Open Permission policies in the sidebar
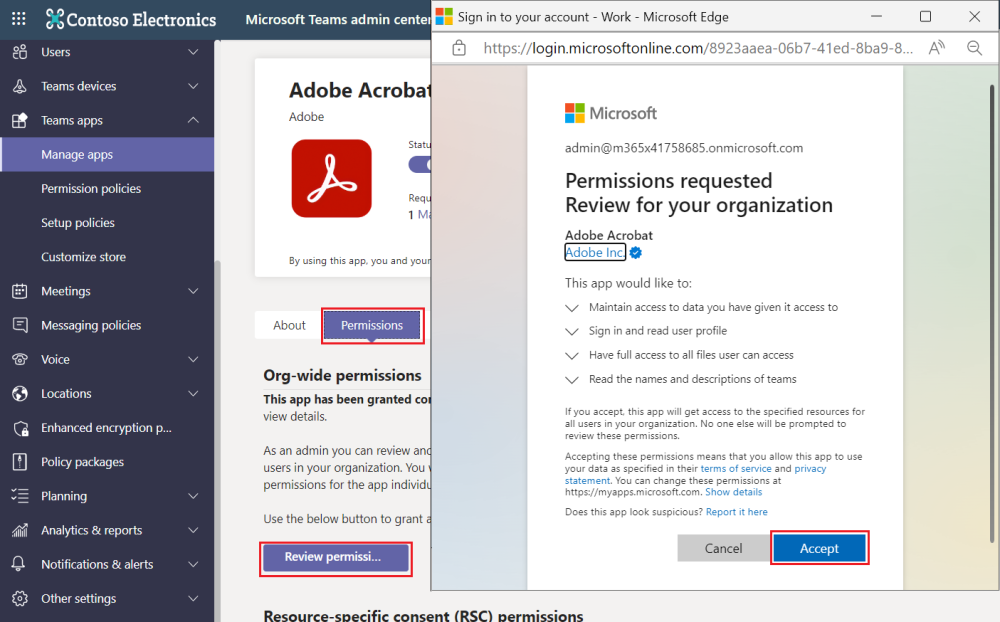1000x622 pixels. point(91,189)
